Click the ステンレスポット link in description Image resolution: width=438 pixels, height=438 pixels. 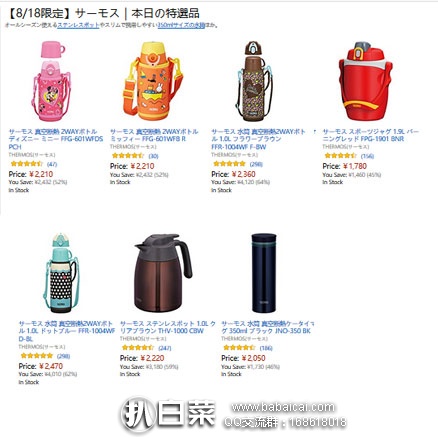78,25
